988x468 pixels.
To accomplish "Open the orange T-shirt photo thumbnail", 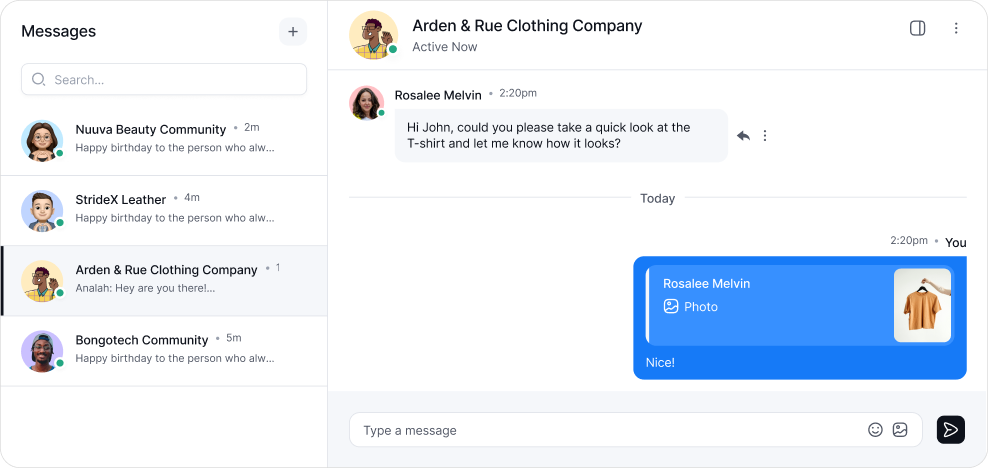I will 922,305.
